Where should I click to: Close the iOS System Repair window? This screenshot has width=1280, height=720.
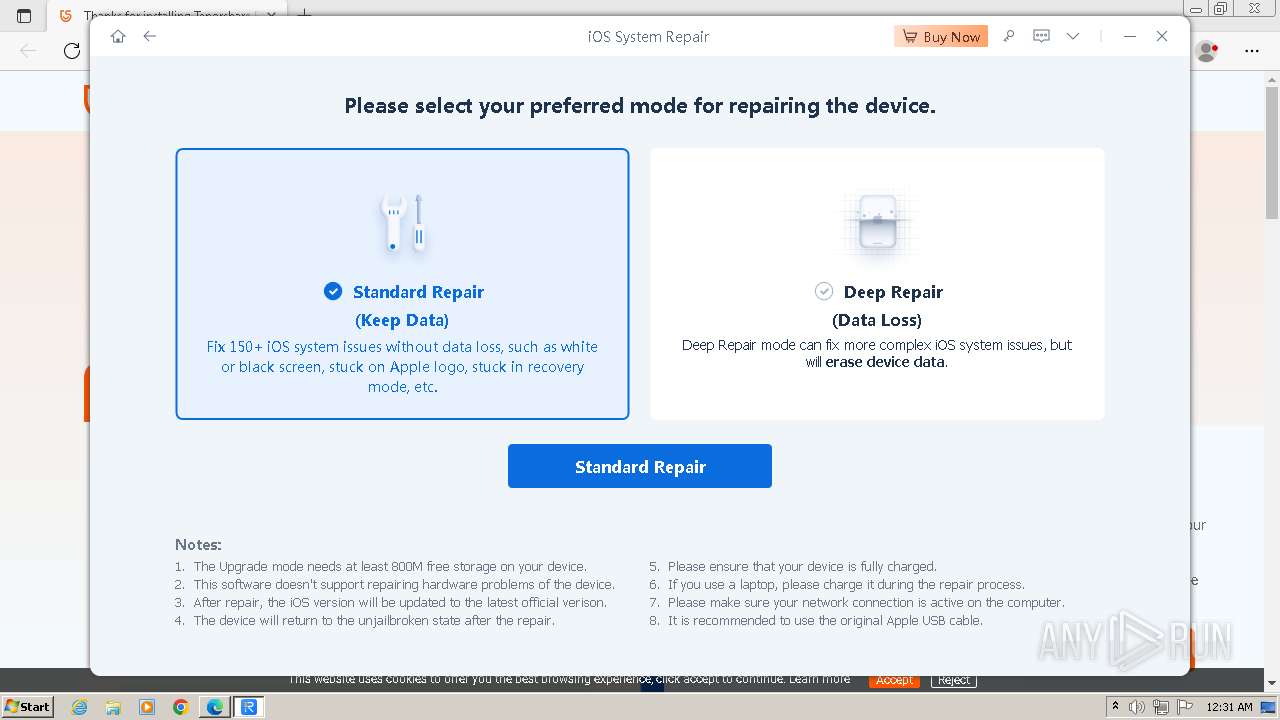click(1162, 36)
